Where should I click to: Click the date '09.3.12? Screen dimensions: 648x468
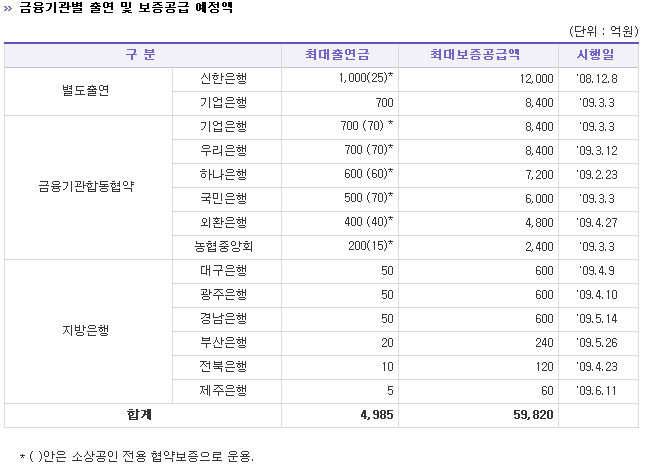click(597, 150)
